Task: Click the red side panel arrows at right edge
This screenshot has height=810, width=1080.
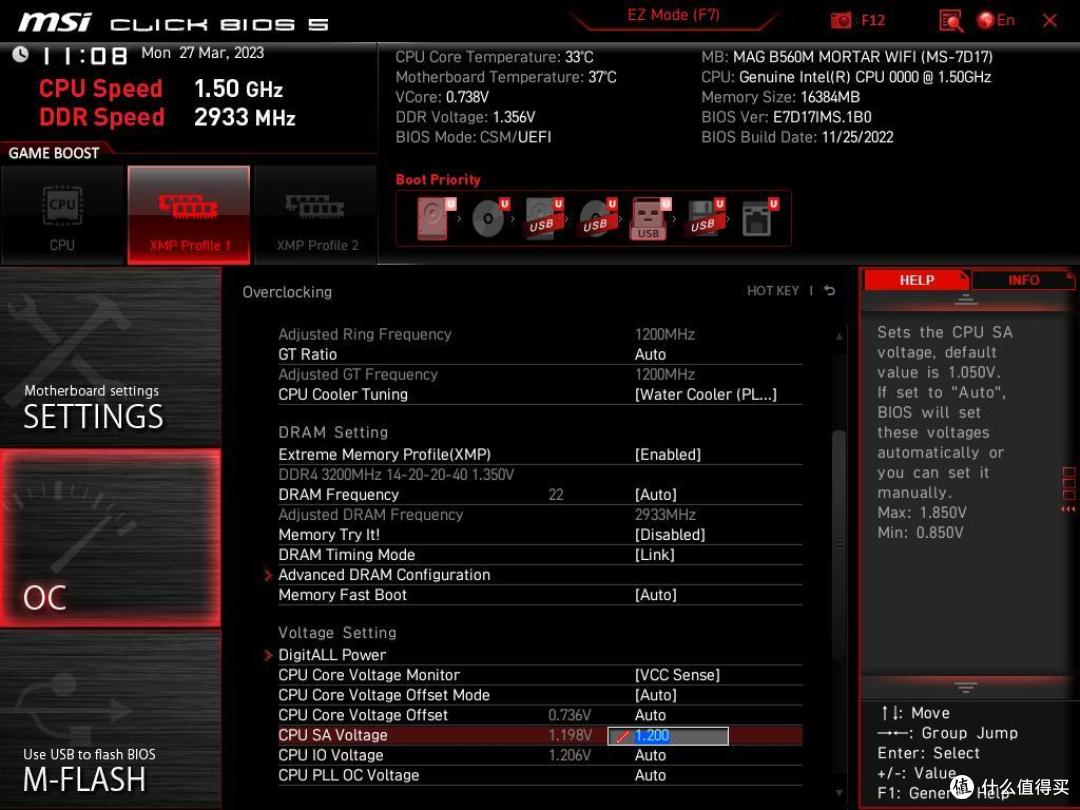Action: (1068, 509)
